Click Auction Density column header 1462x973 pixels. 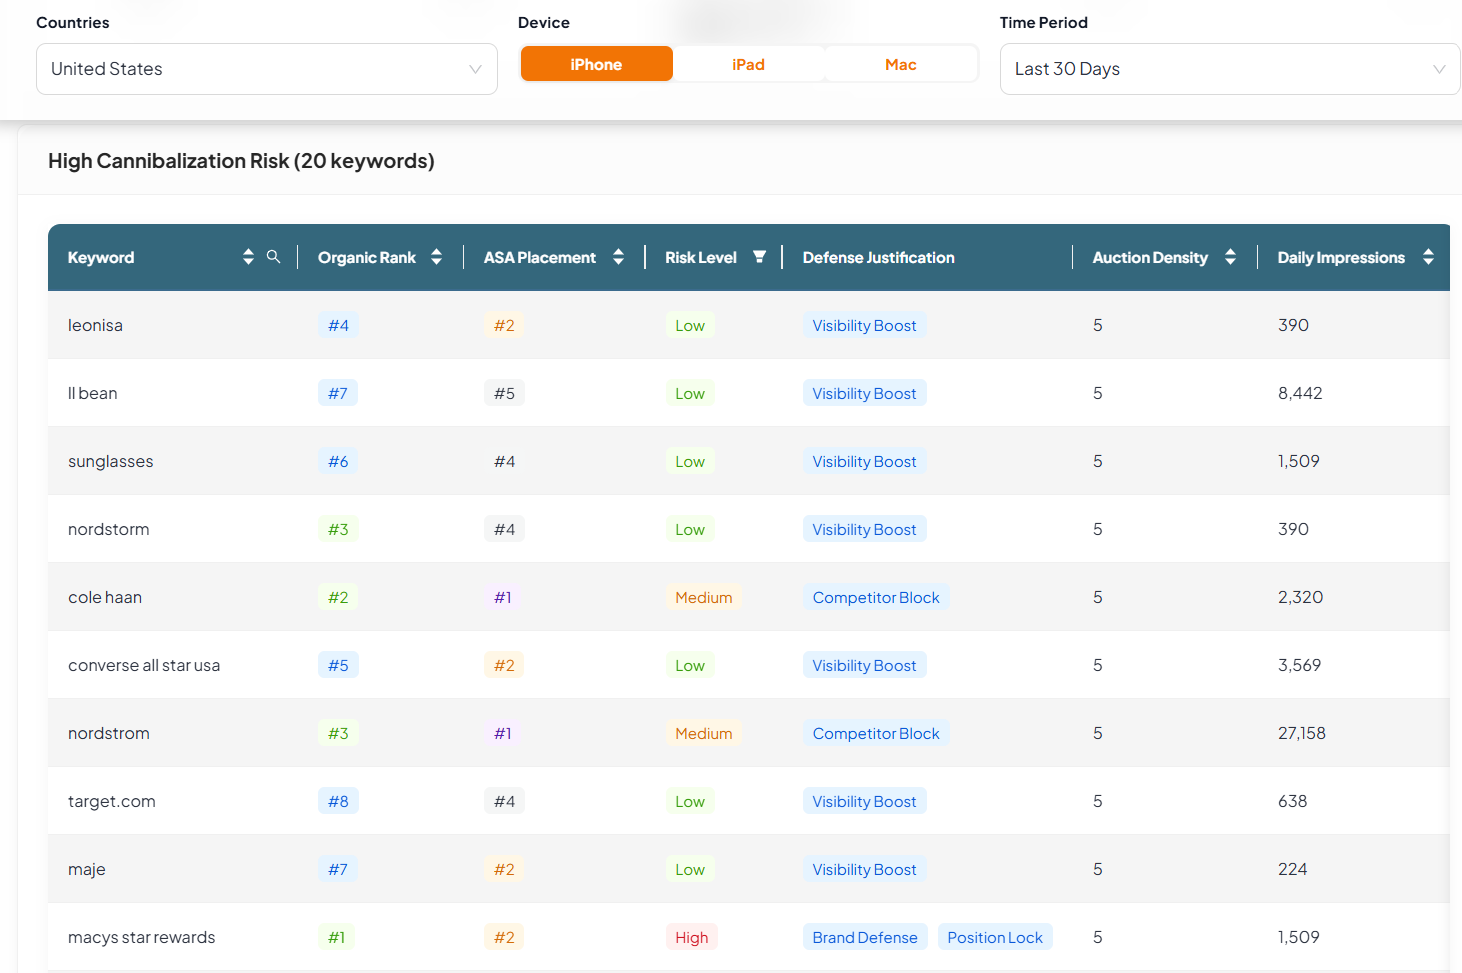click(x=1150, y=257)
